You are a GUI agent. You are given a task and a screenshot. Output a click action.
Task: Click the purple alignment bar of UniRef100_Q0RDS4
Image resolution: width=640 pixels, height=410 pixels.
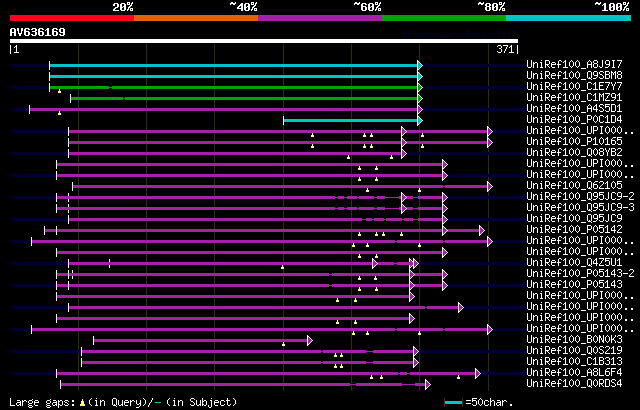[243, 384]
